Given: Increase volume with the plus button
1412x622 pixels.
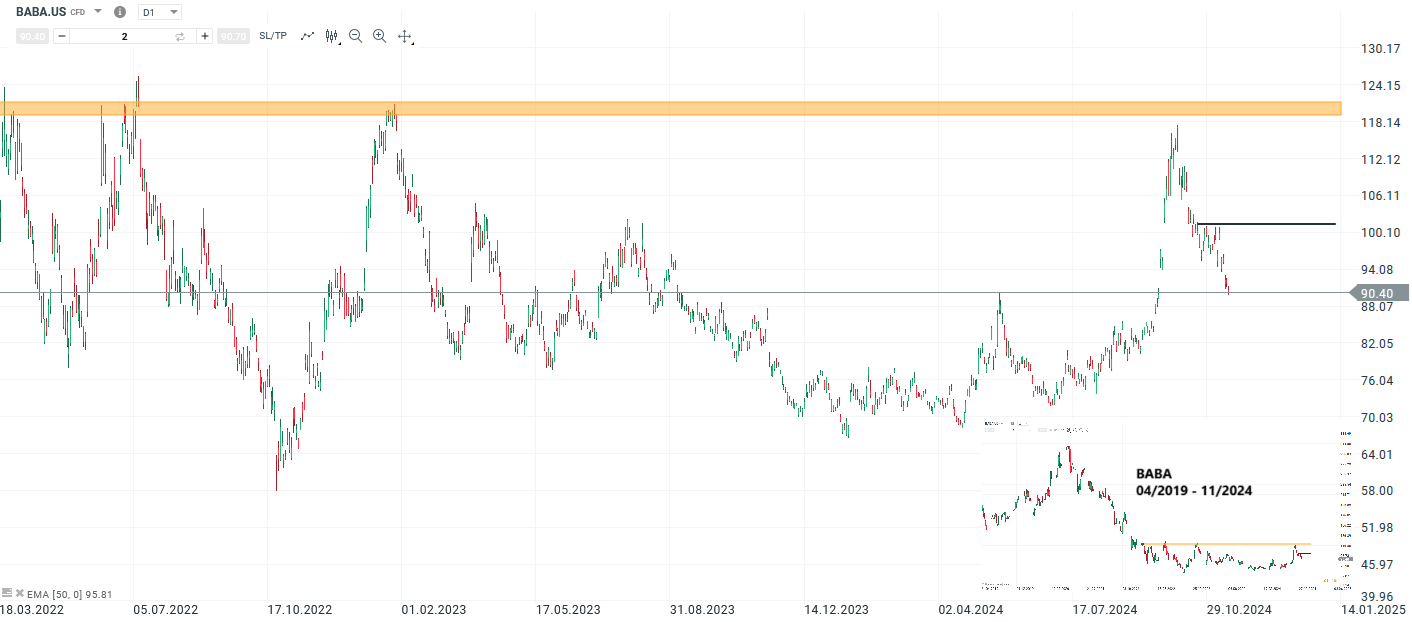Looking at the screenshot, I should click(205, 36).
